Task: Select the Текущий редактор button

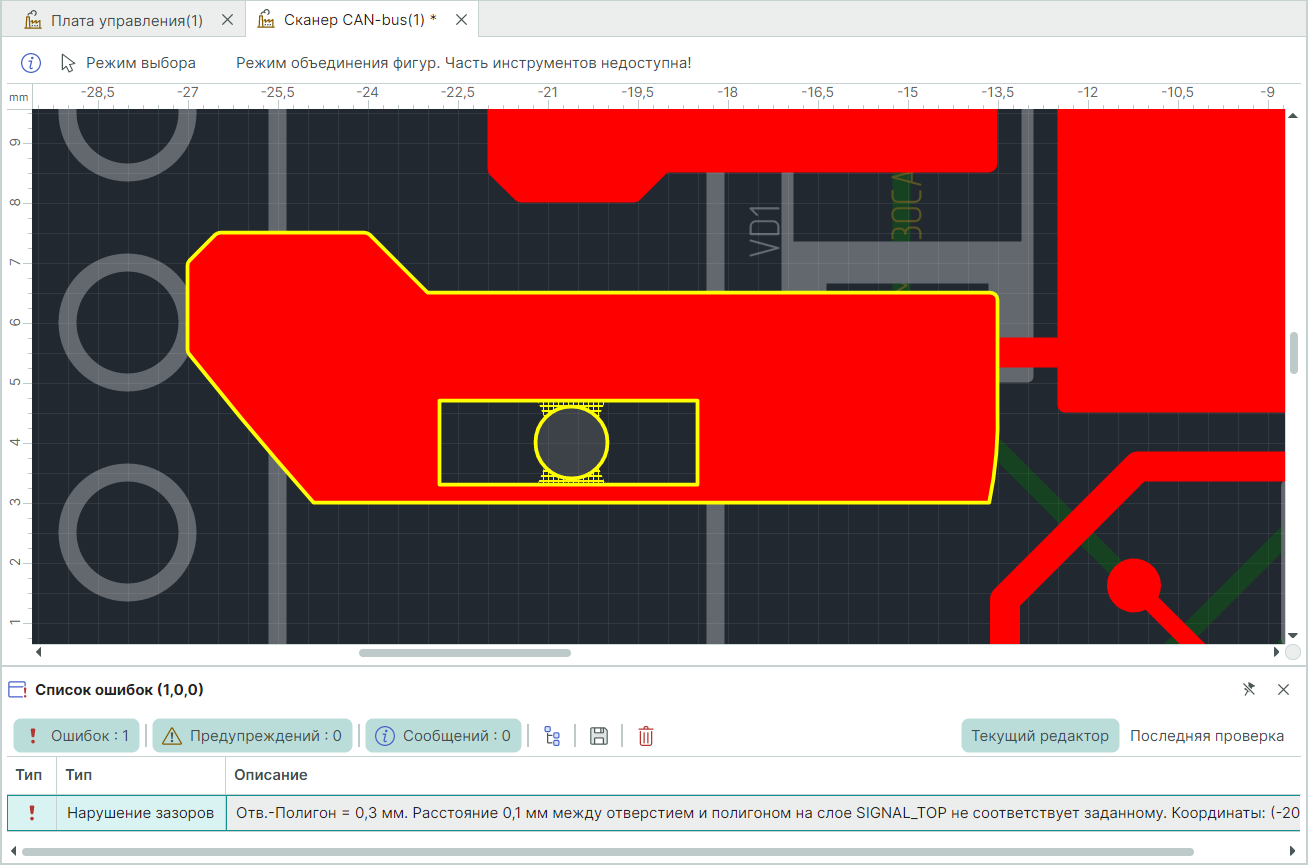Action: click(x=1040, y=736)
